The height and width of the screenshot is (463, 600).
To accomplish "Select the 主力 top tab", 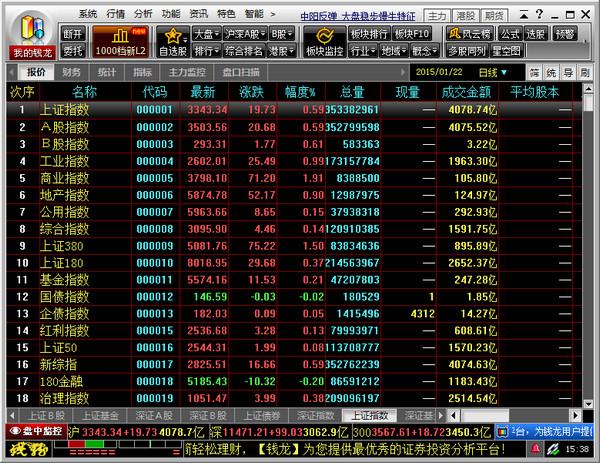I will (437, 16).
